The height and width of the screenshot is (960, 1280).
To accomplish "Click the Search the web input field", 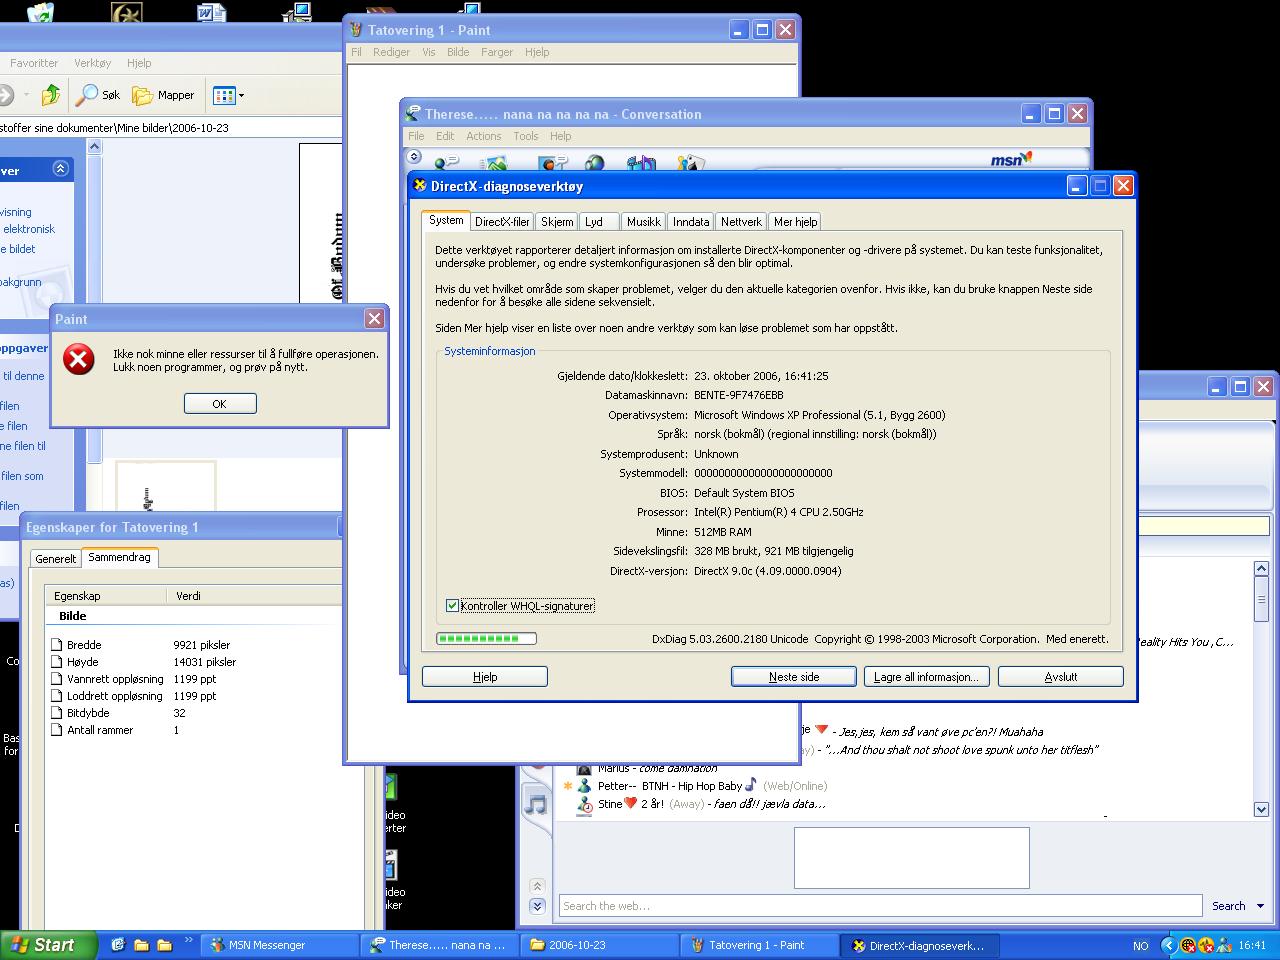I will [x=880, y=906].
